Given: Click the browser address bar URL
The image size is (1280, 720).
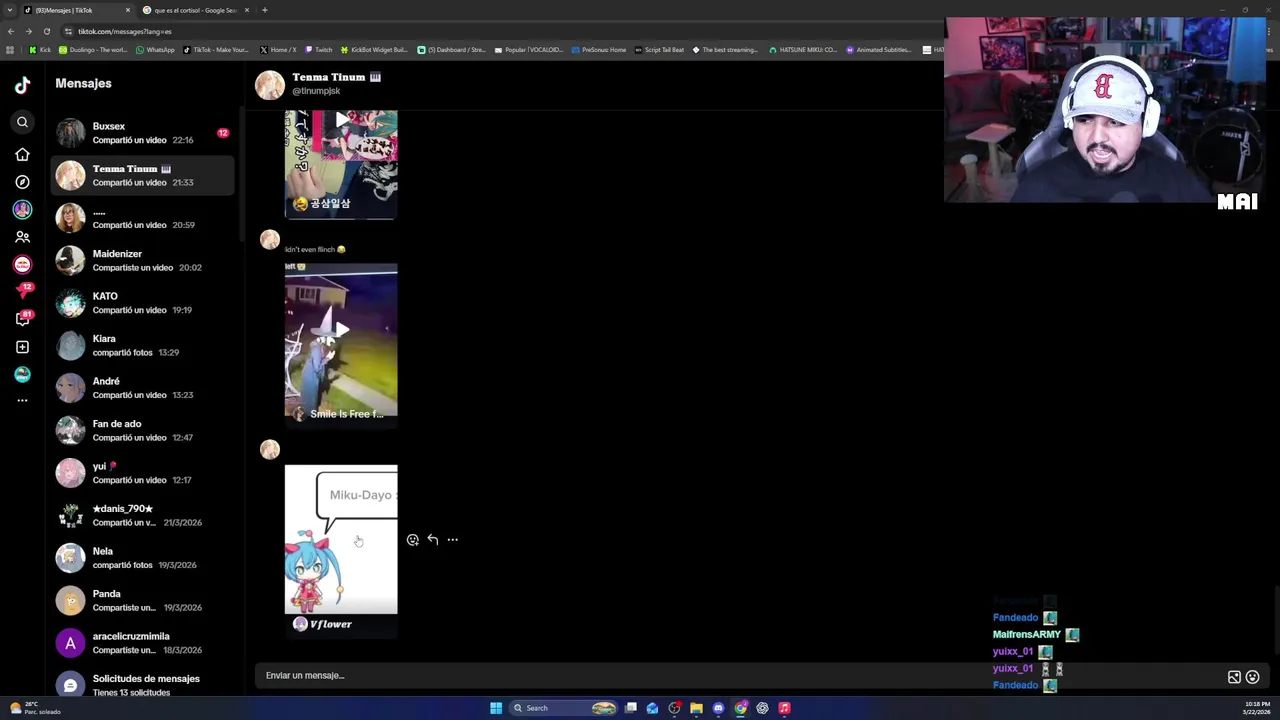Looking at the screenshot, I should 125,31.
